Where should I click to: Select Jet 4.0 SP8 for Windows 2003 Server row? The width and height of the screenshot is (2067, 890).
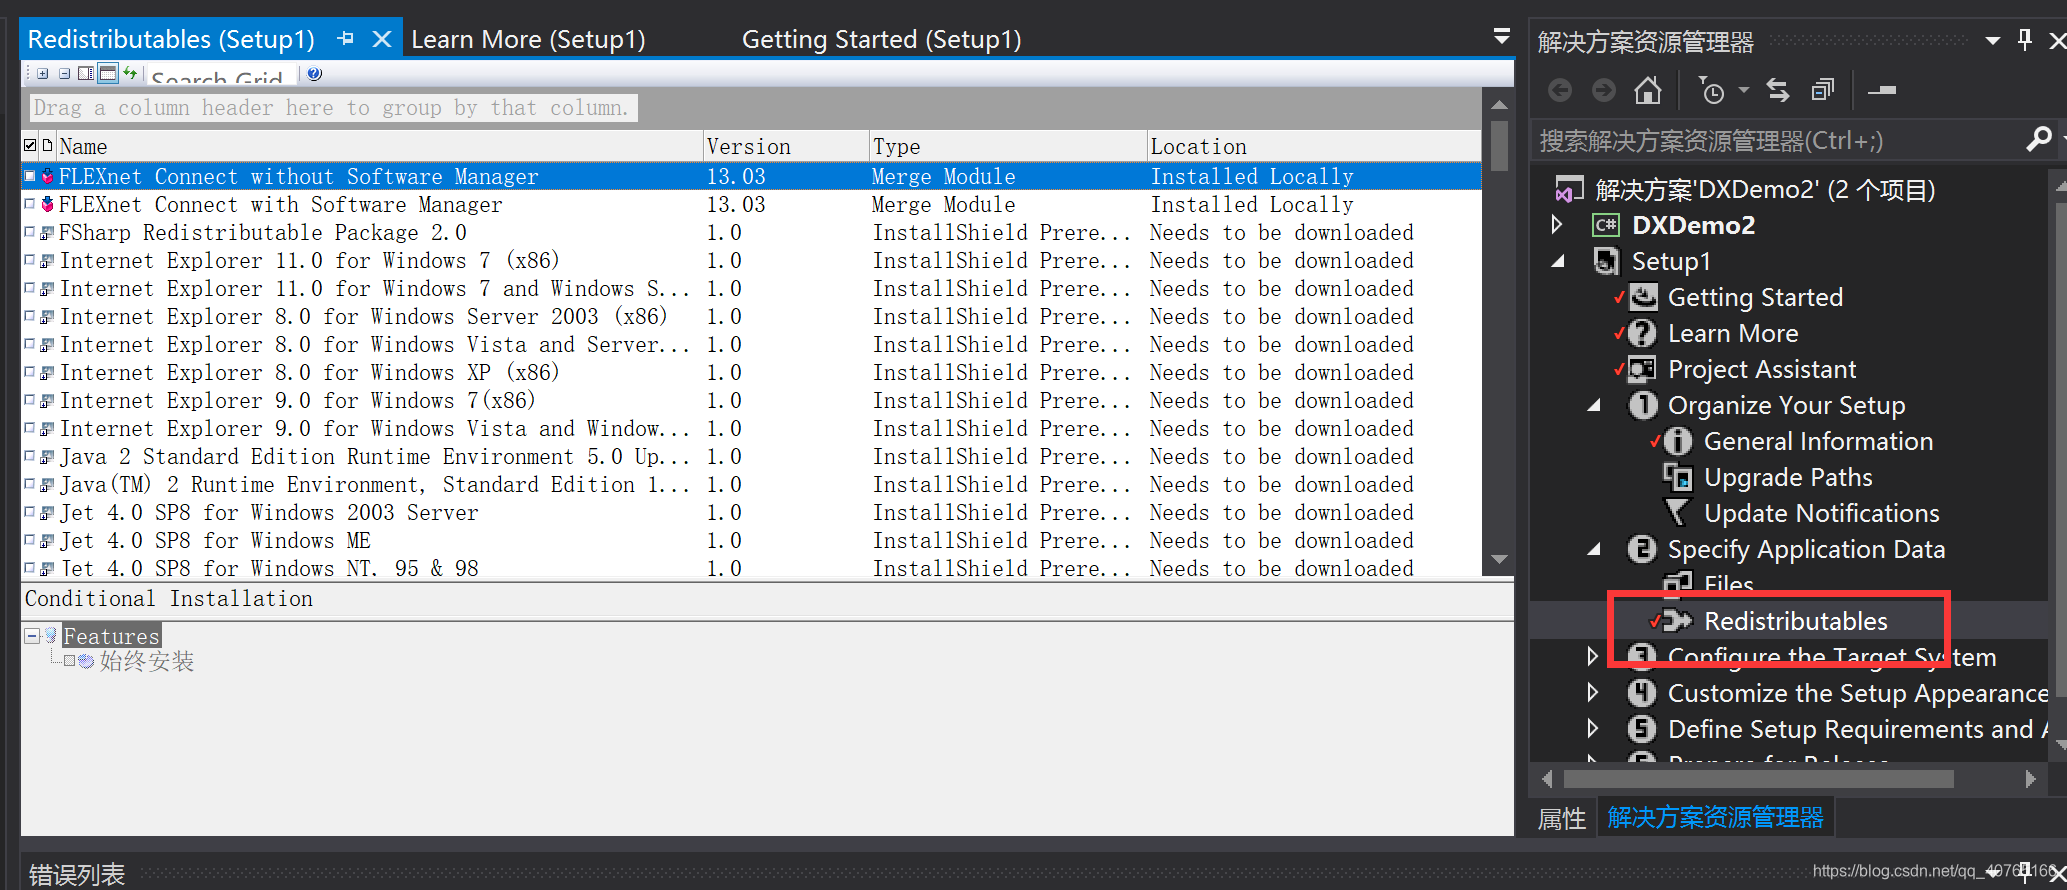751,512
